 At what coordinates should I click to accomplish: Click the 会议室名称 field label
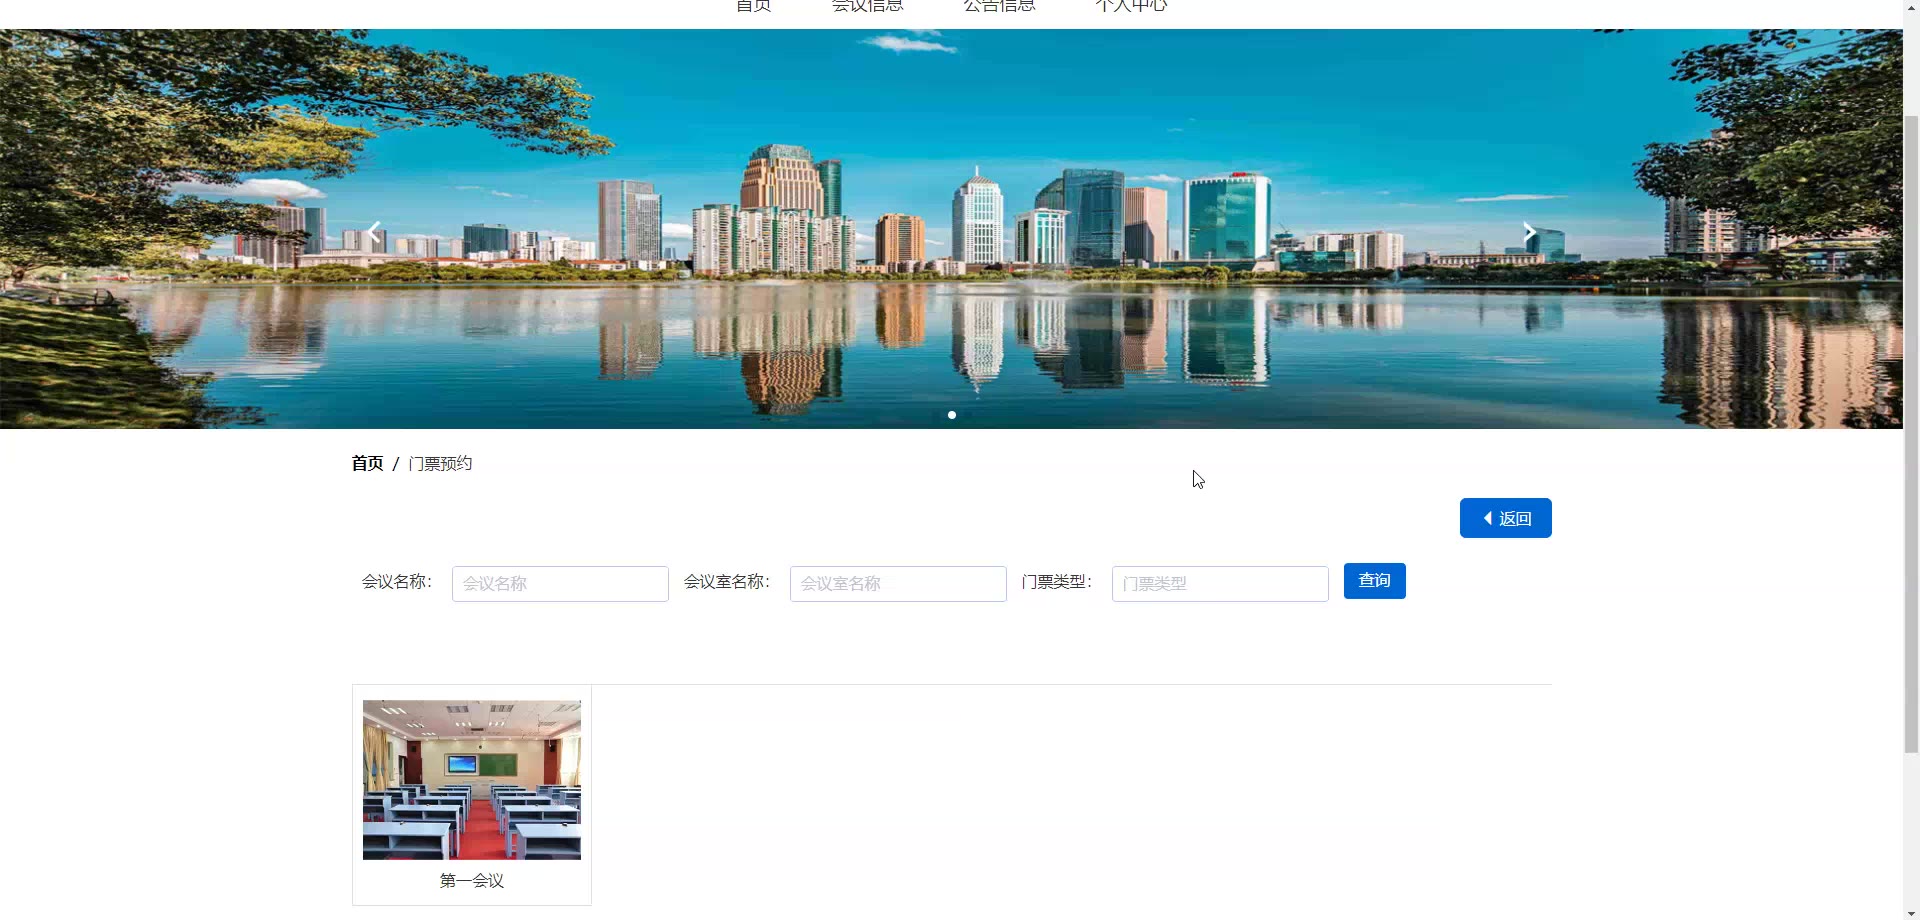click(727, 582)
